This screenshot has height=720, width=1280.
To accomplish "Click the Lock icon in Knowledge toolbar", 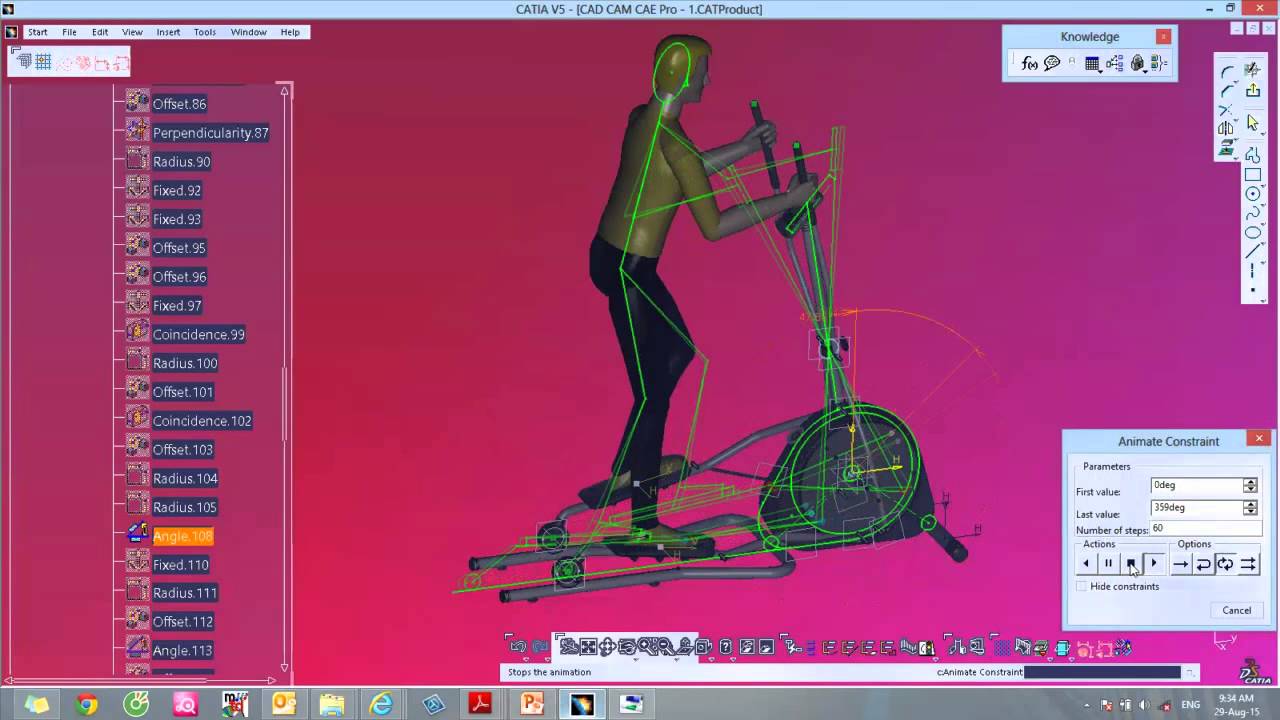I will click(x=1137, y=64).
